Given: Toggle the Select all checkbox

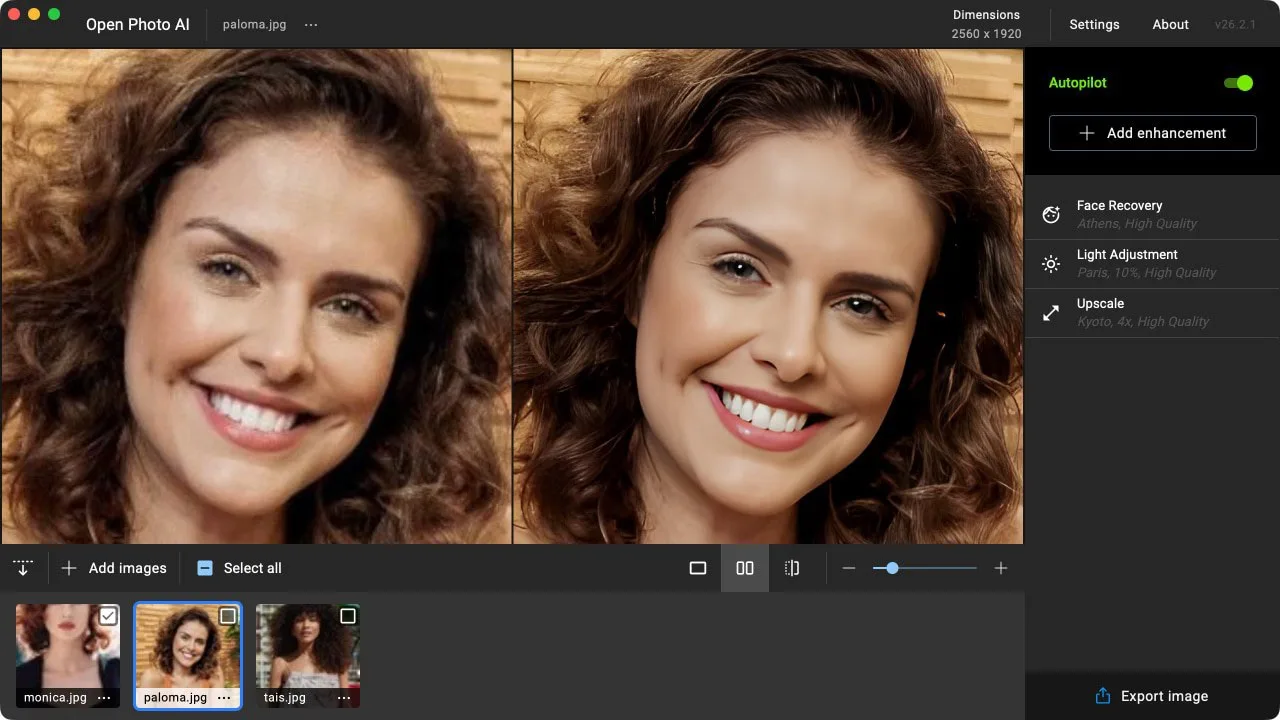Looking at the screenshot, I should pos(205,568).
